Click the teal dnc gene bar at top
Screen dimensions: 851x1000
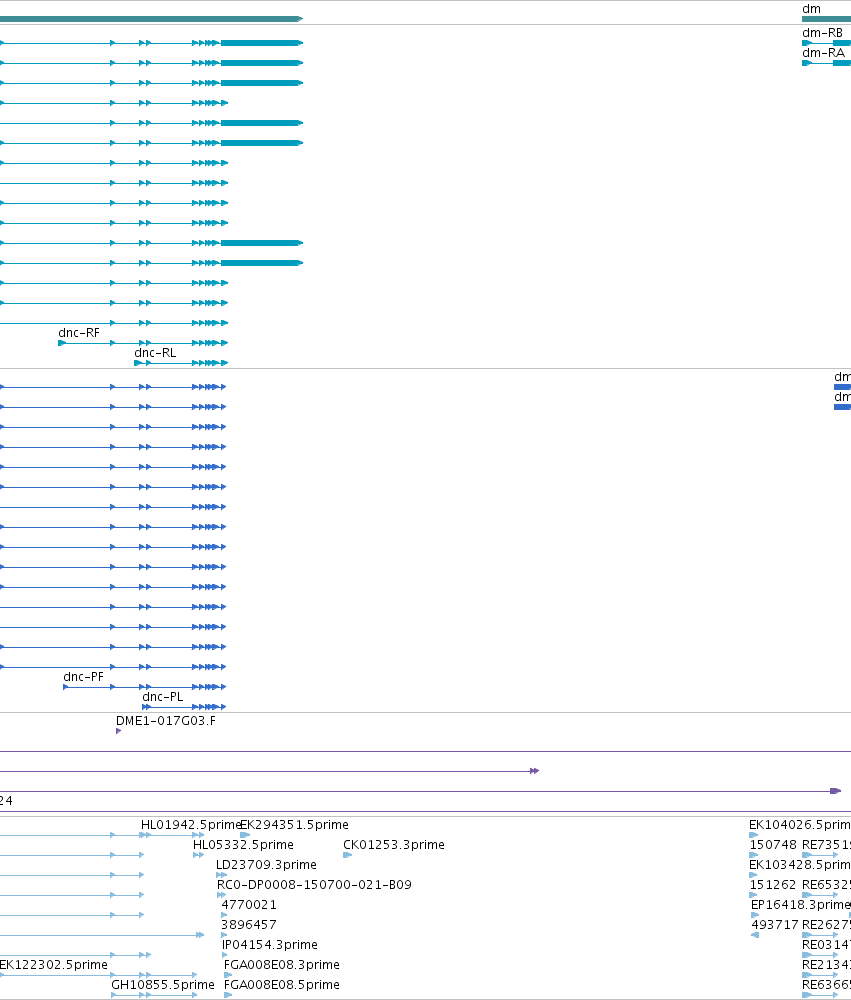pos(151,18)
